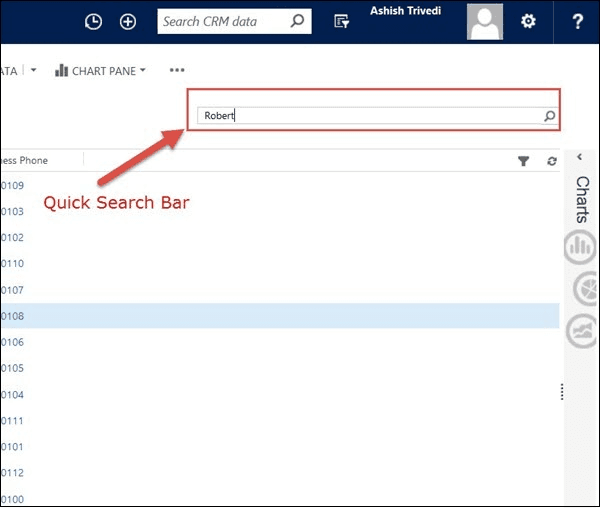This screenshot has width=600, height=508.
Task: Select the bar chart icon in Charts pane
Action: tap(580, 247)
